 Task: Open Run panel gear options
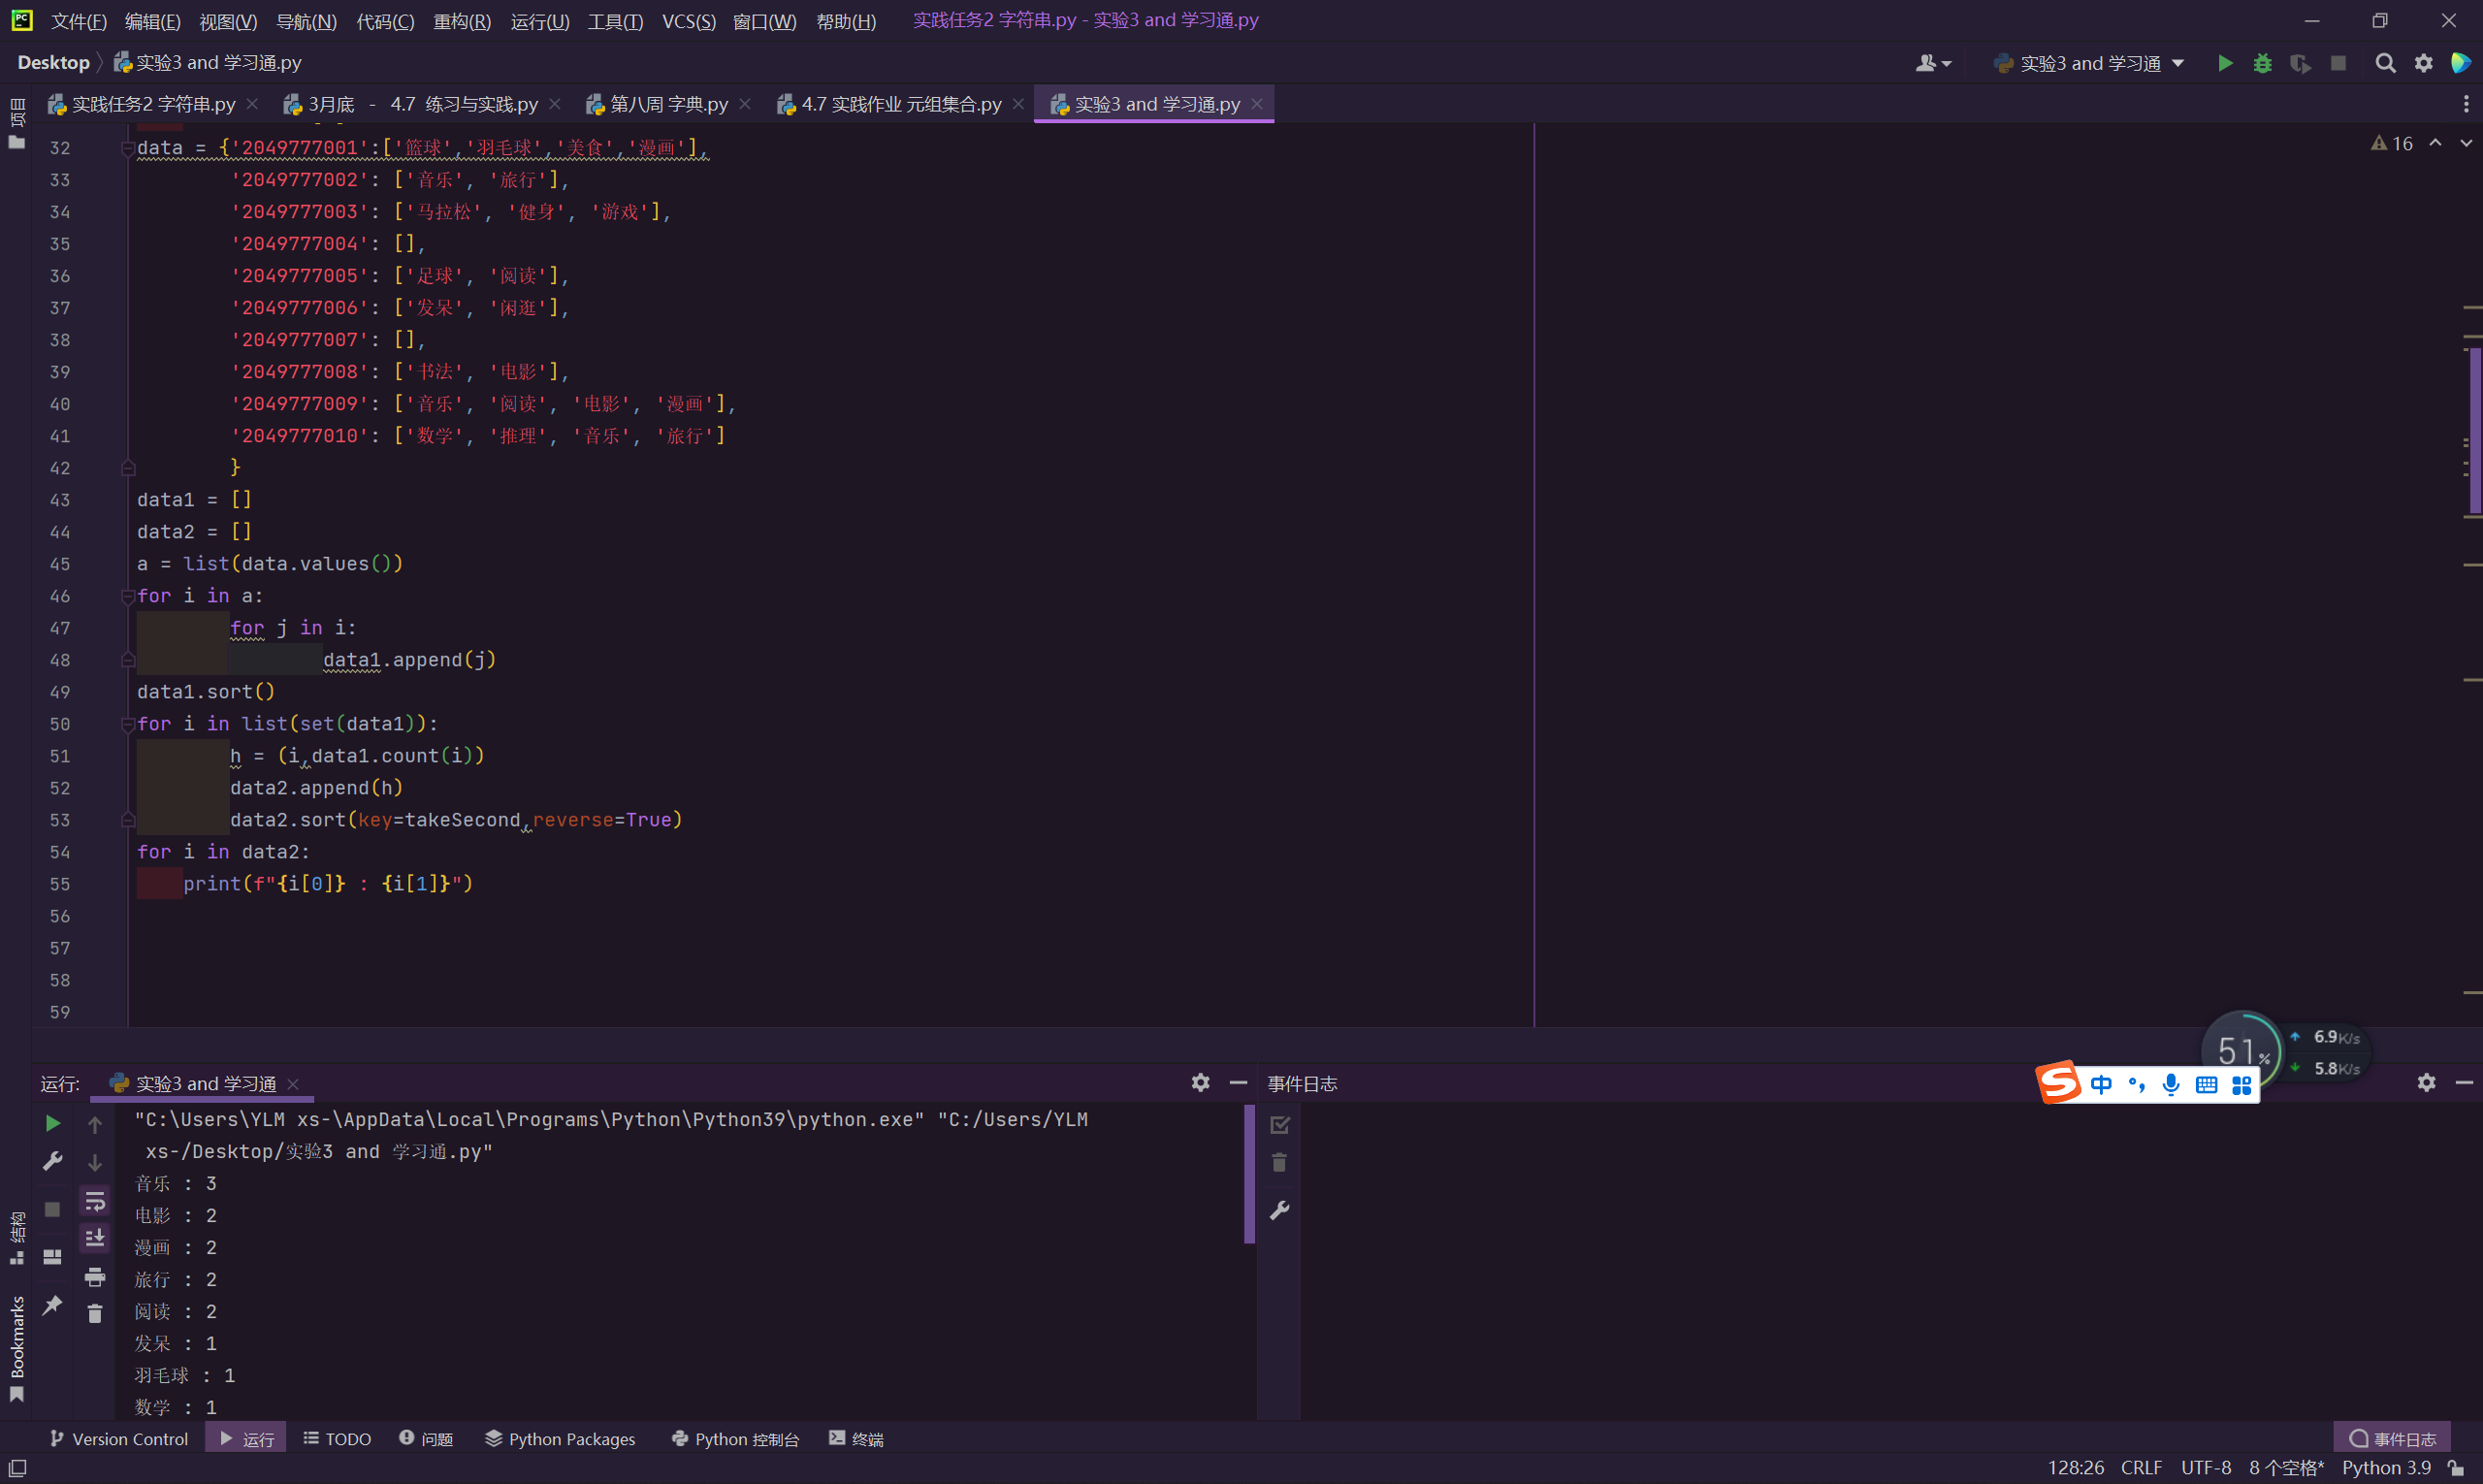1200,1082
